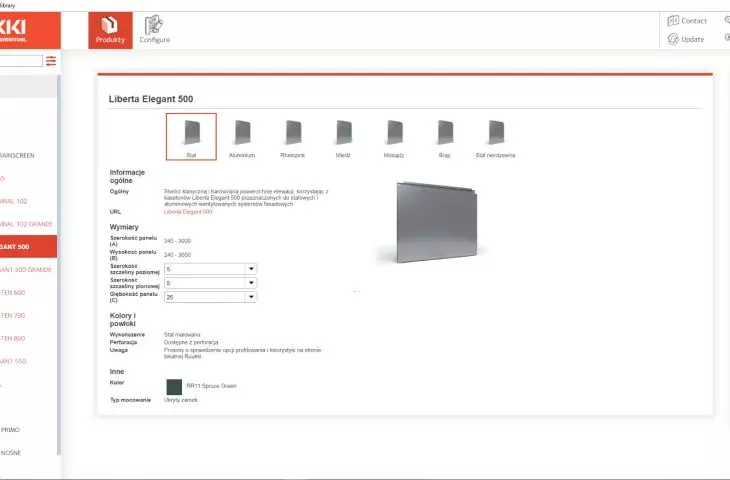Open the 500 GRANDE sidebar entry
The image size is (730, 480).
click(28, 270)
